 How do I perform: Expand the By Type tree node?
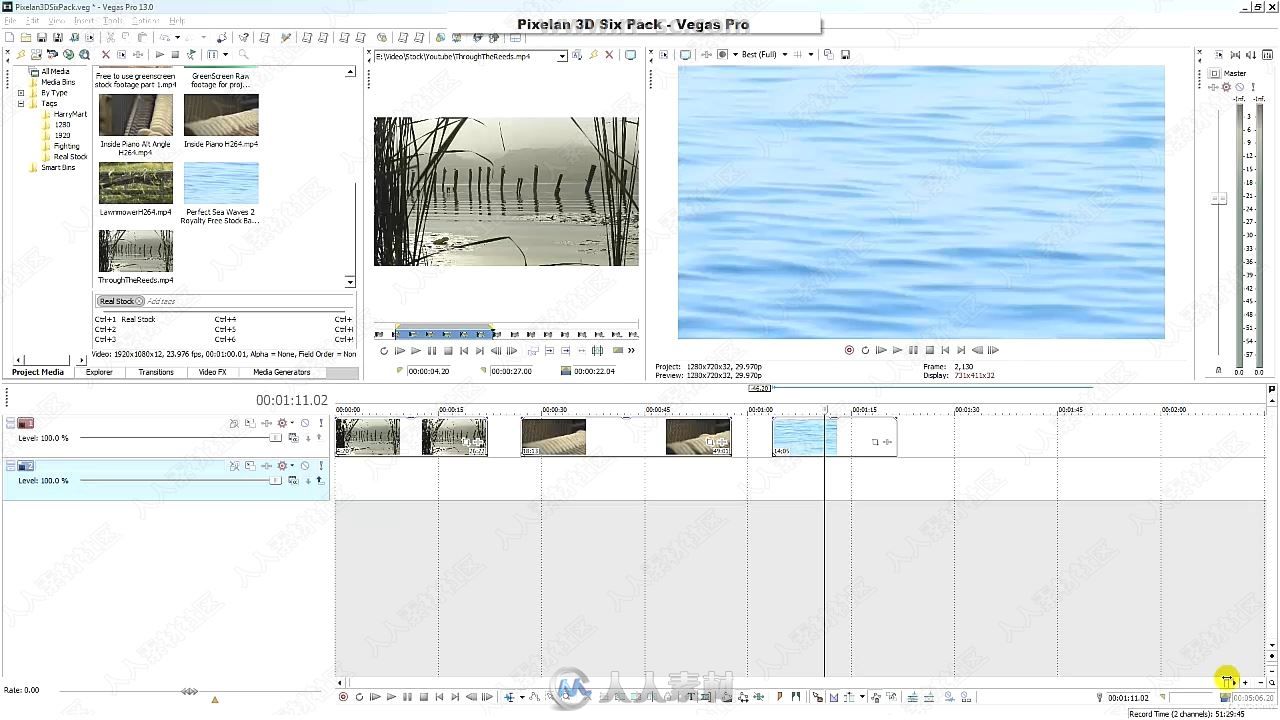point(20,93)
